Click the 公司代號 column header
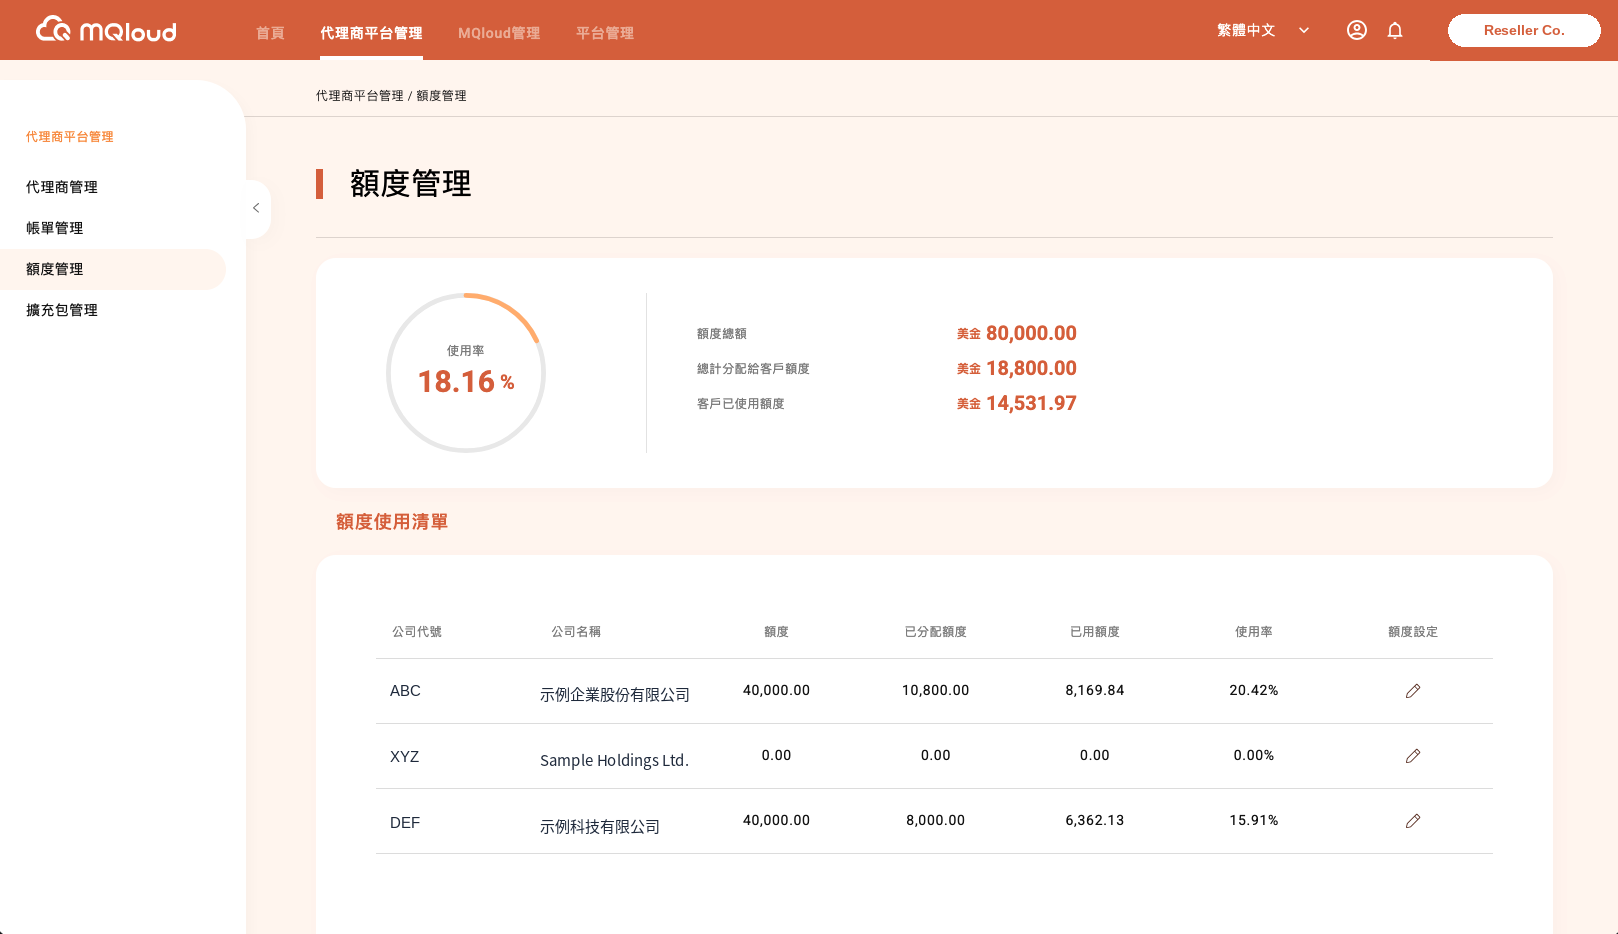This screenshot has width=1618, height=934. click(x=417, y=632)
